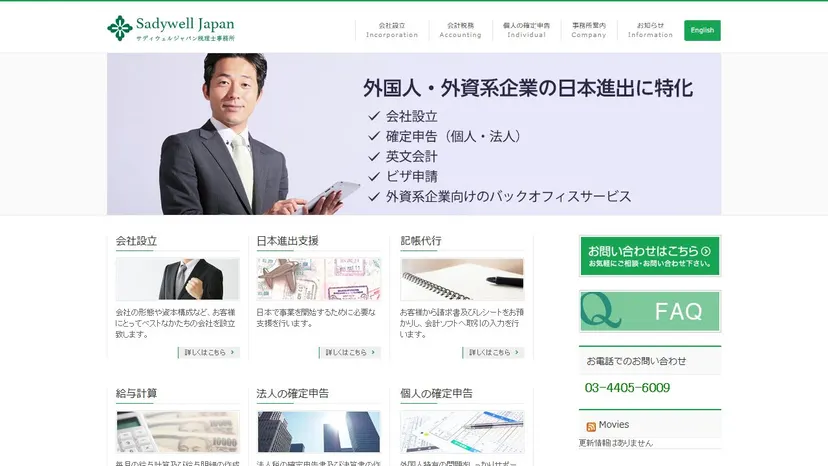Open the 記帳代行 heading link

(421, 241)
